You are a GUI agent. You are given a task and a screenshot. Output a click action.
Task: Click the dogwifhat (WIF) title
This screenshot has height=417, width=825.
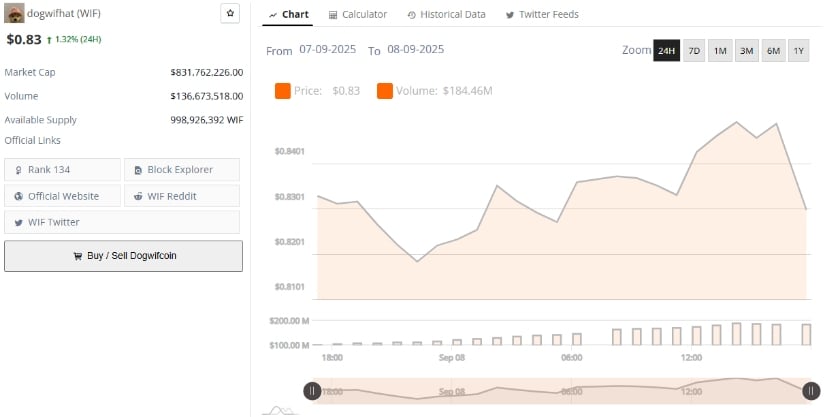(x=64, y=14)
